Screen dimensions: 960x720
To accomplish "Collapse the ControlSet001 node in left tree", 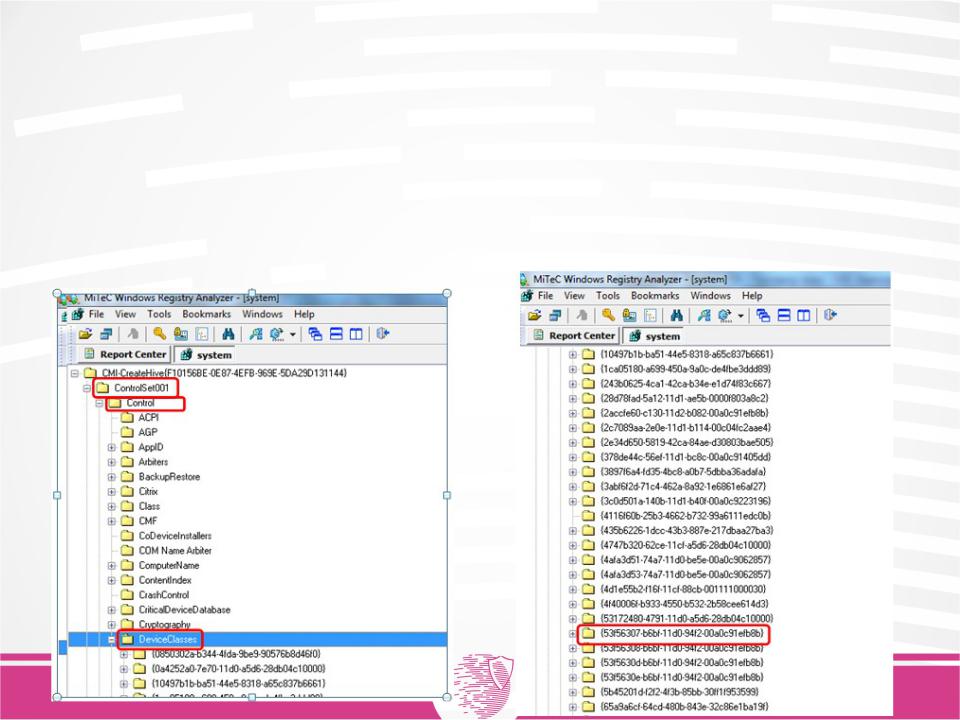I will (x=87, y=388).
